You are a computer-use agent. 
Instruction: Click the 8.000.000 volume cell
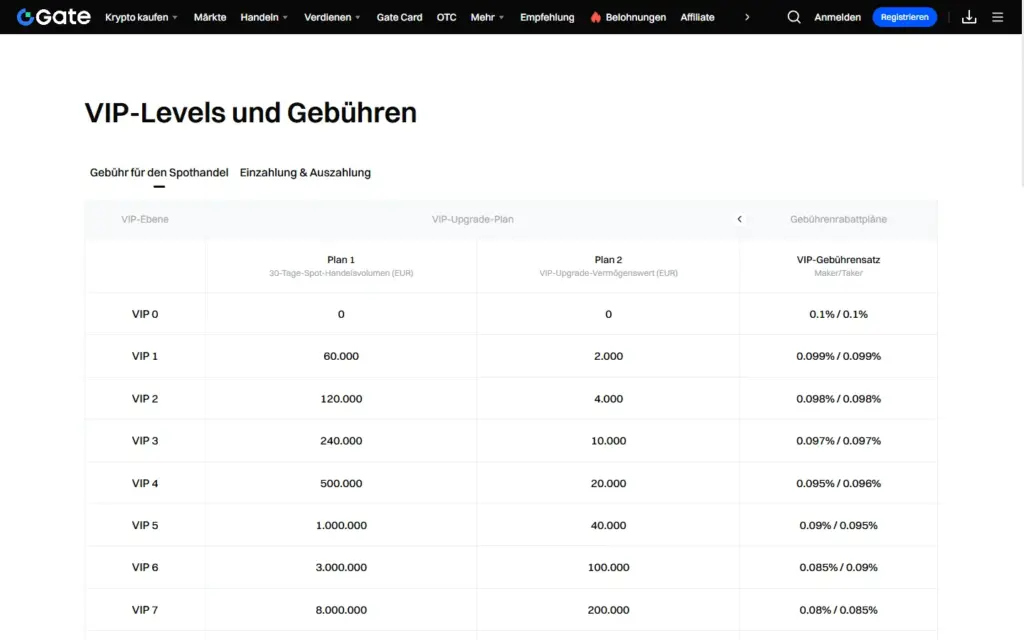(341, 610)
